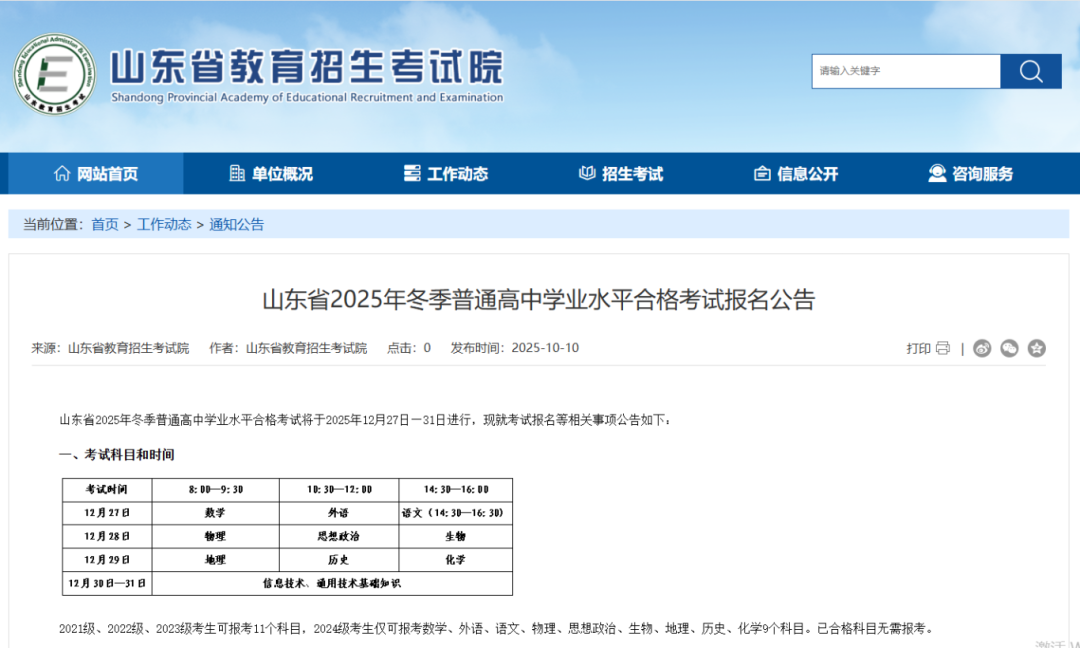
Task: Share article via Weibo icon
Action: (982, 348)
